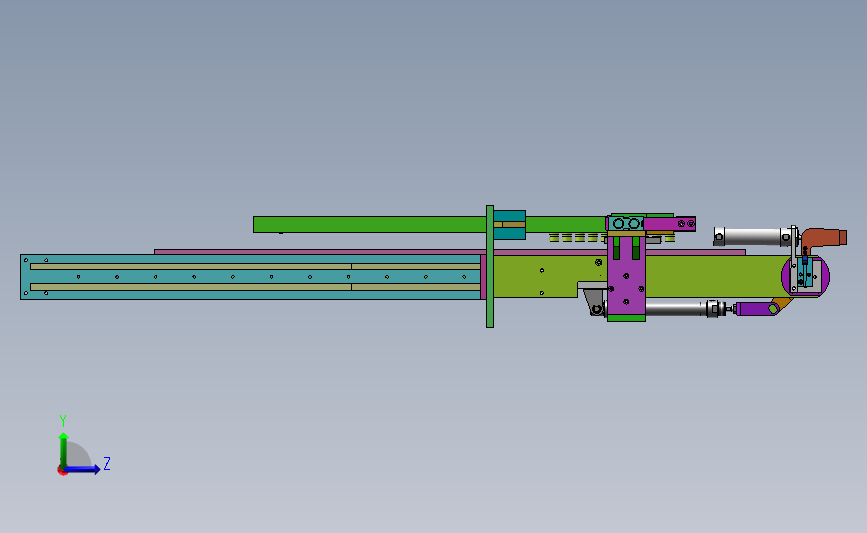Select the lower tan rail on teal plate
Viewport: 867px width, 533px height.
255,287
